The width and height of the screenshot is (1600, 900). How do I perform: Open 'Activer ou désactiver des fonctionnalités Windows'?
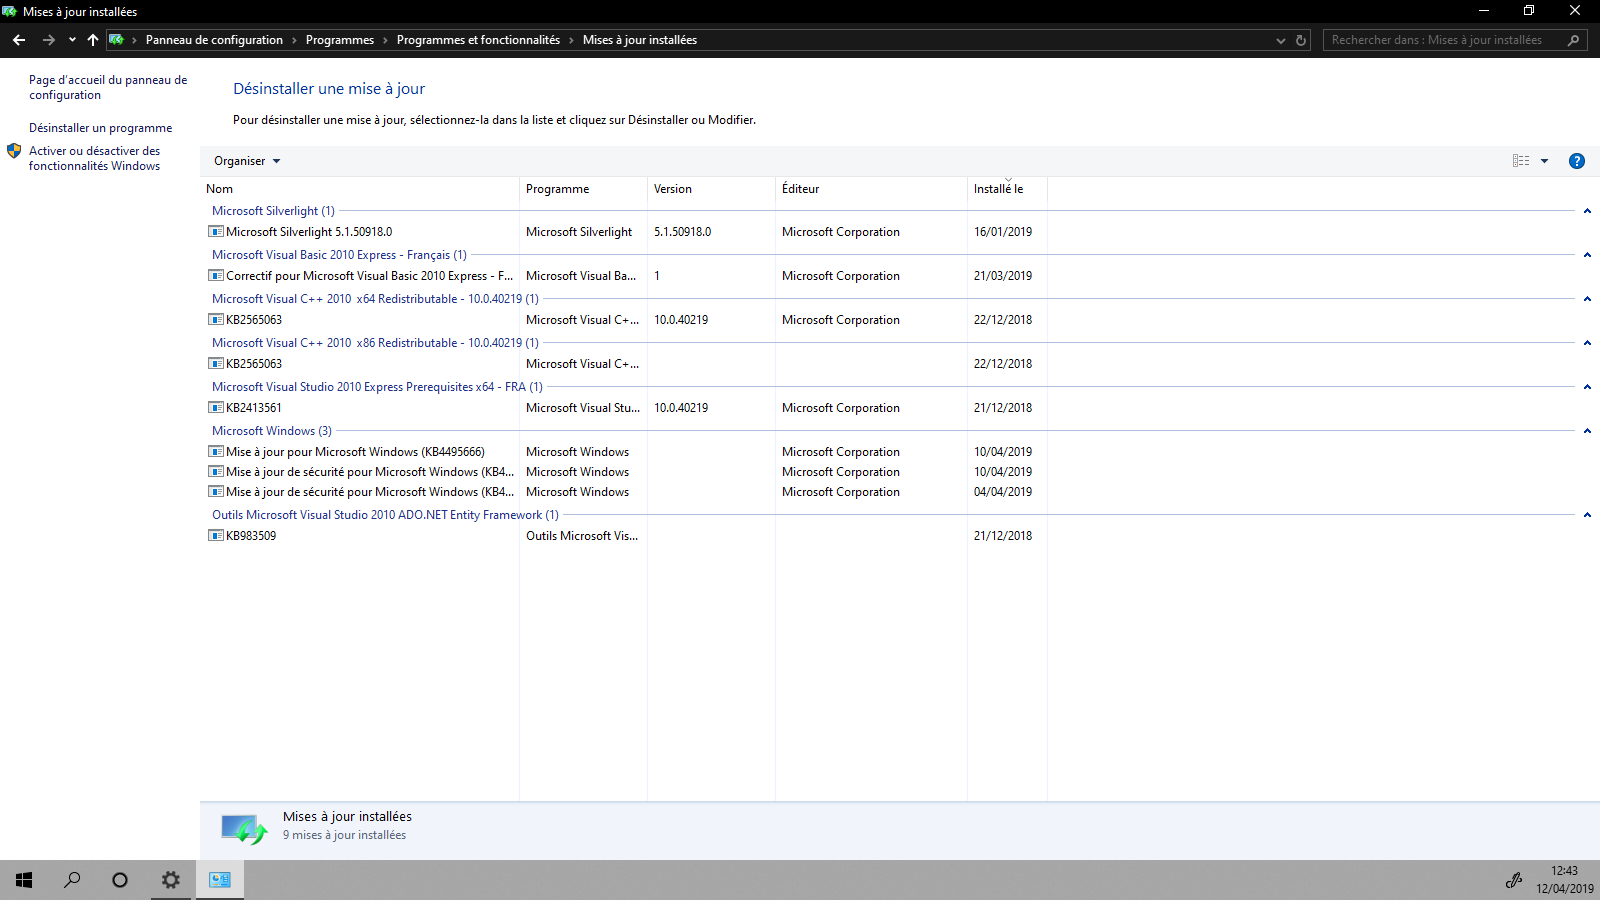tap(94, 158)
